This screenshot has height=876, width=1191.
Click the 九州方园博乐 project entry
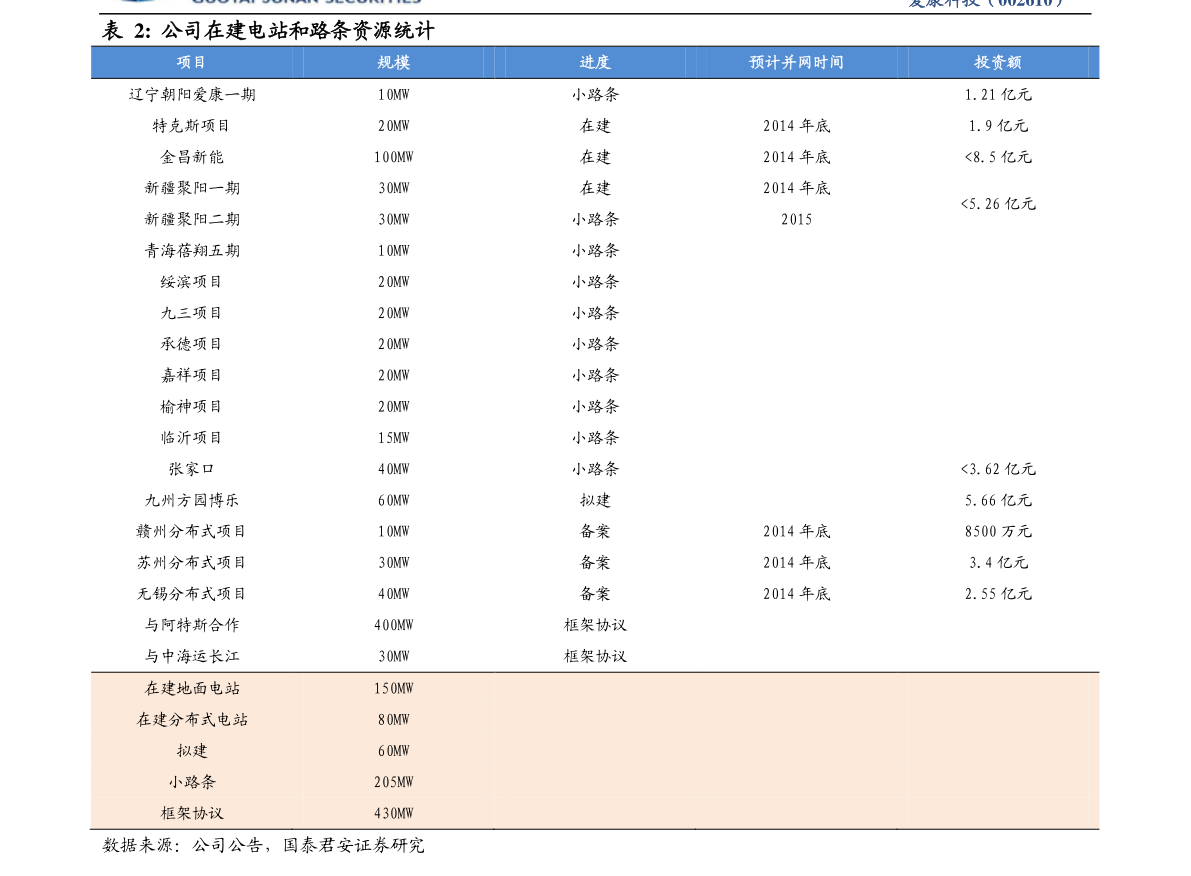[191, 499]
